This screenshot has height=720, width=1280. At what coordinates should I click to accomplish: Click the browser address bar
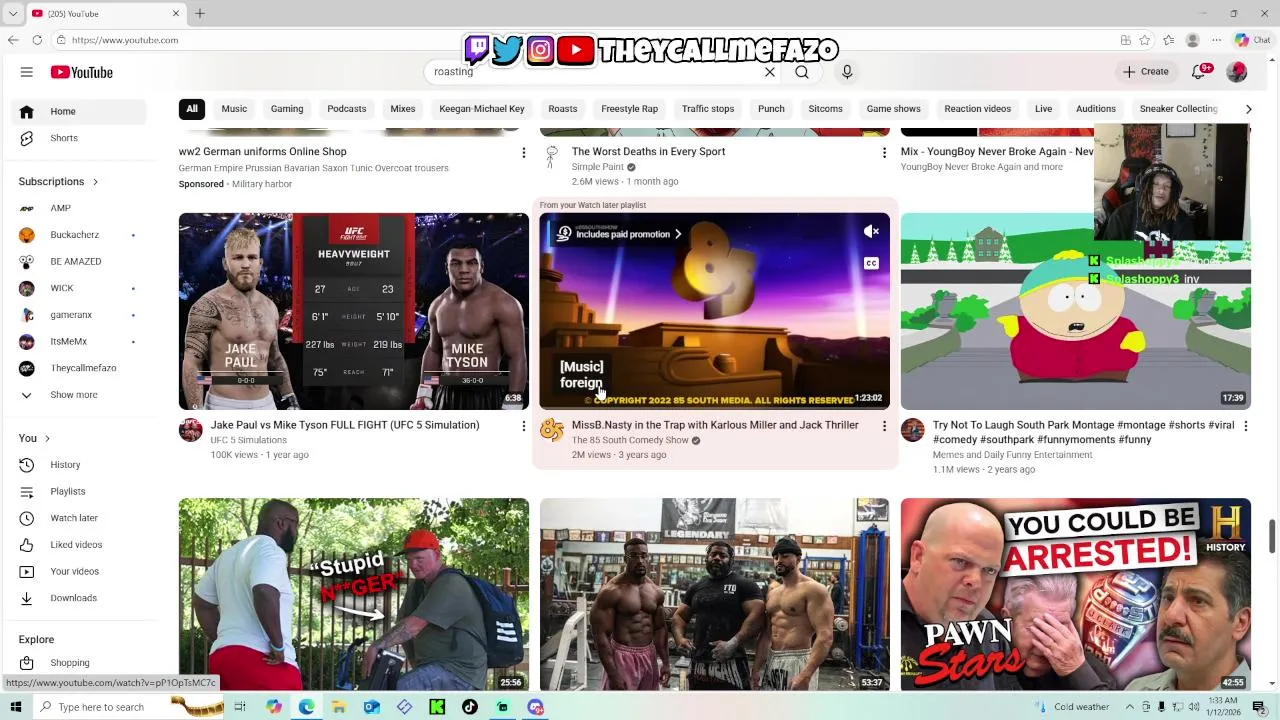coord(580,40)
